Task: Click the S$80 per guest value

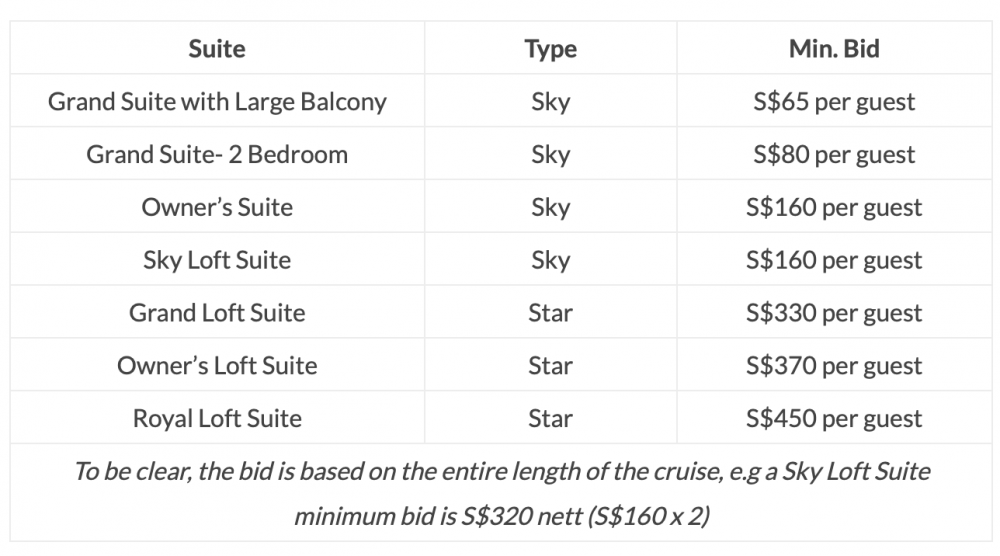Action: point(834,155)
